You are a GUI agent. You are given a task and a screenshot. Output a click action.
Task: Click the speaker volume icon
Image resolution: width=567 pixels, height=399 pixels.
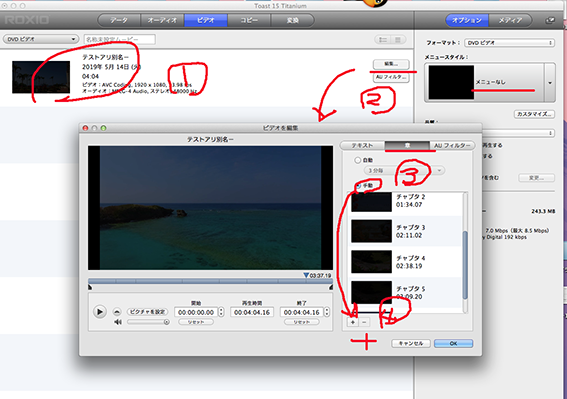click(x=118, y=322)
